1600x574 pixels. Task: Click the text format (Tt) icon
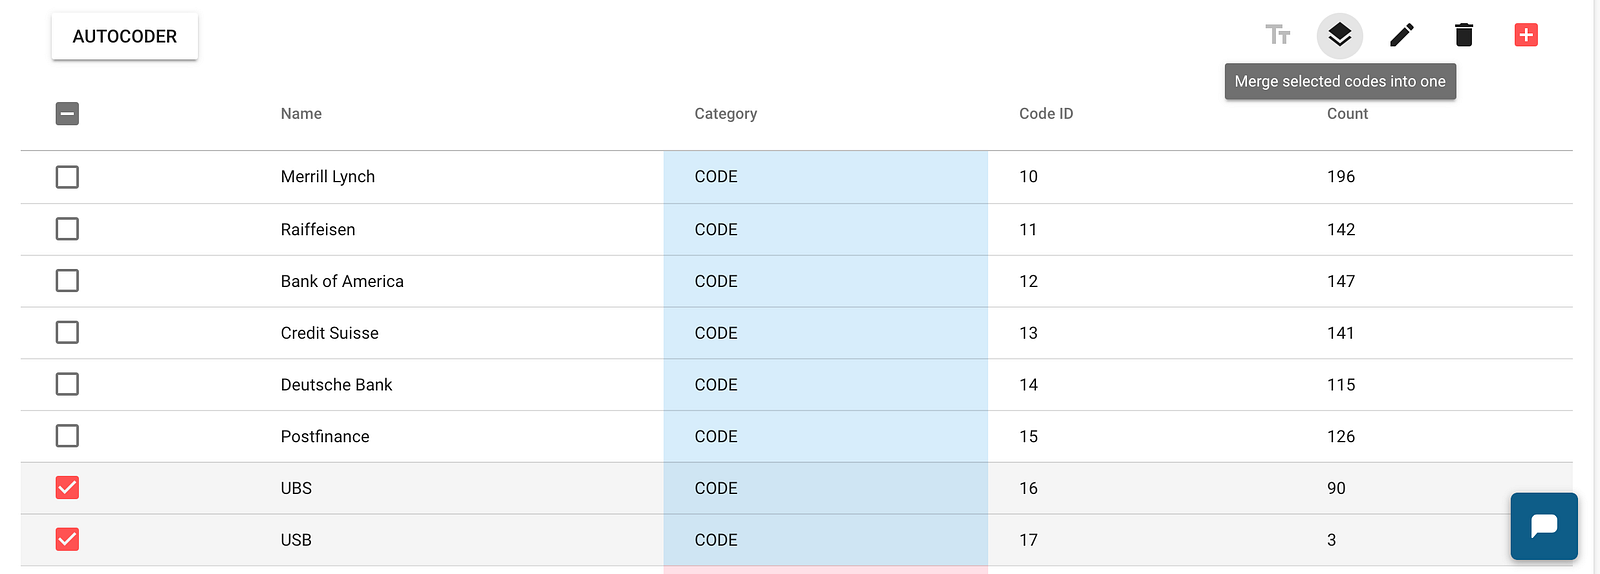click(1277, 36)
